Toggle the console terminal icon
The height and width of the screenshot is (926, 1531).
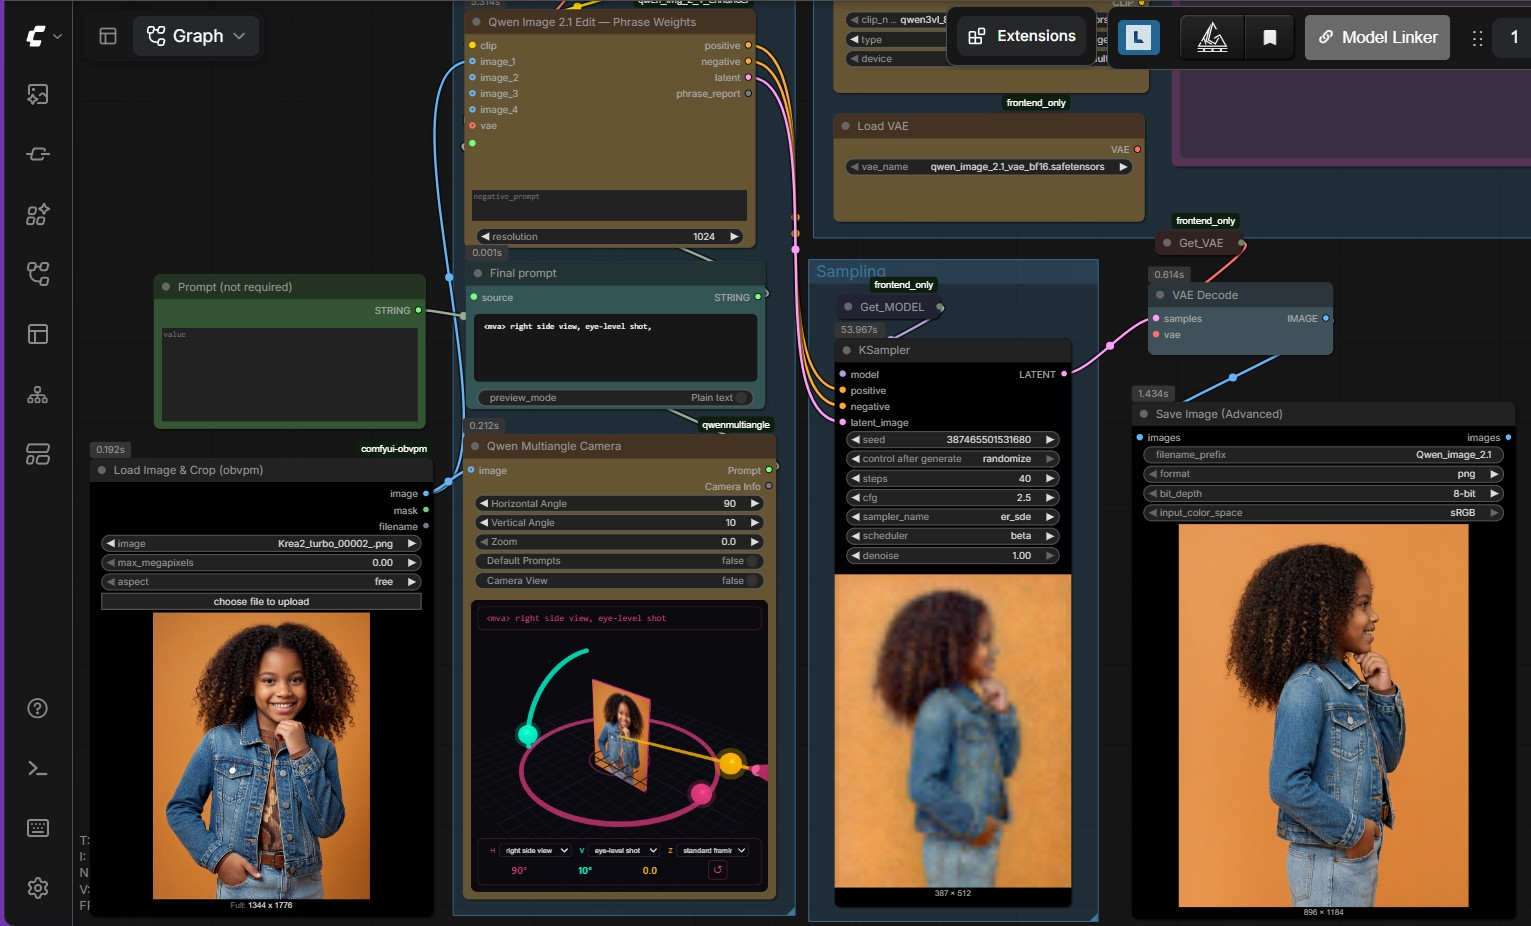[38, 768]
